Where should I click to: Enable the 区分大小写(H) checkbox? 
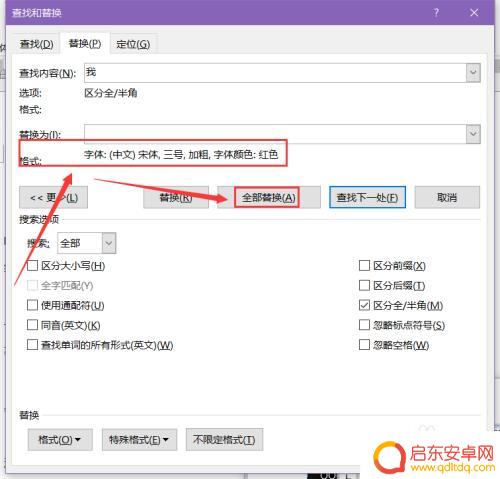pos(32,266)
